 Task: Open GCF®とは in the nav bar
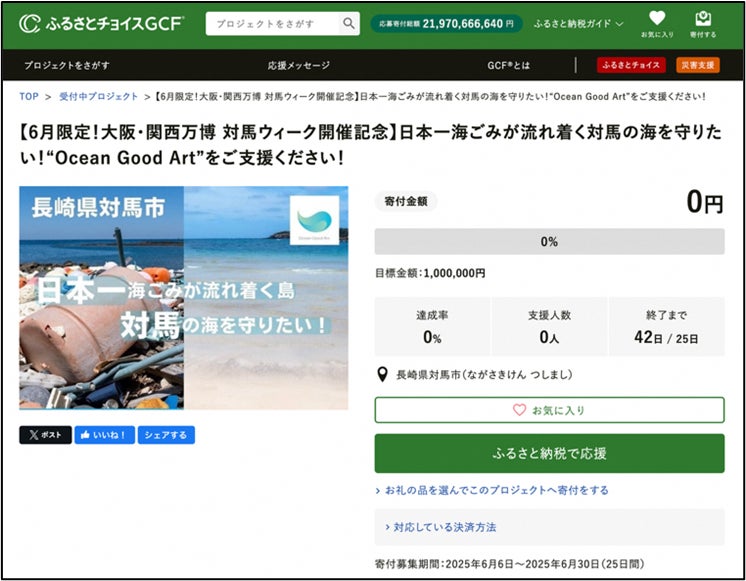click(508, 65)
